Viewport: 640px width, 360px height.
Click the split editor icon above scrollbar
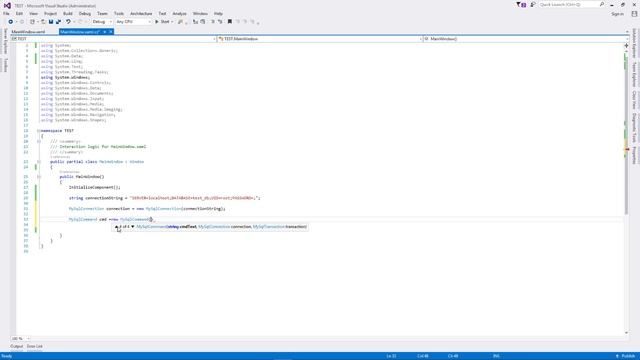[627, 46]
